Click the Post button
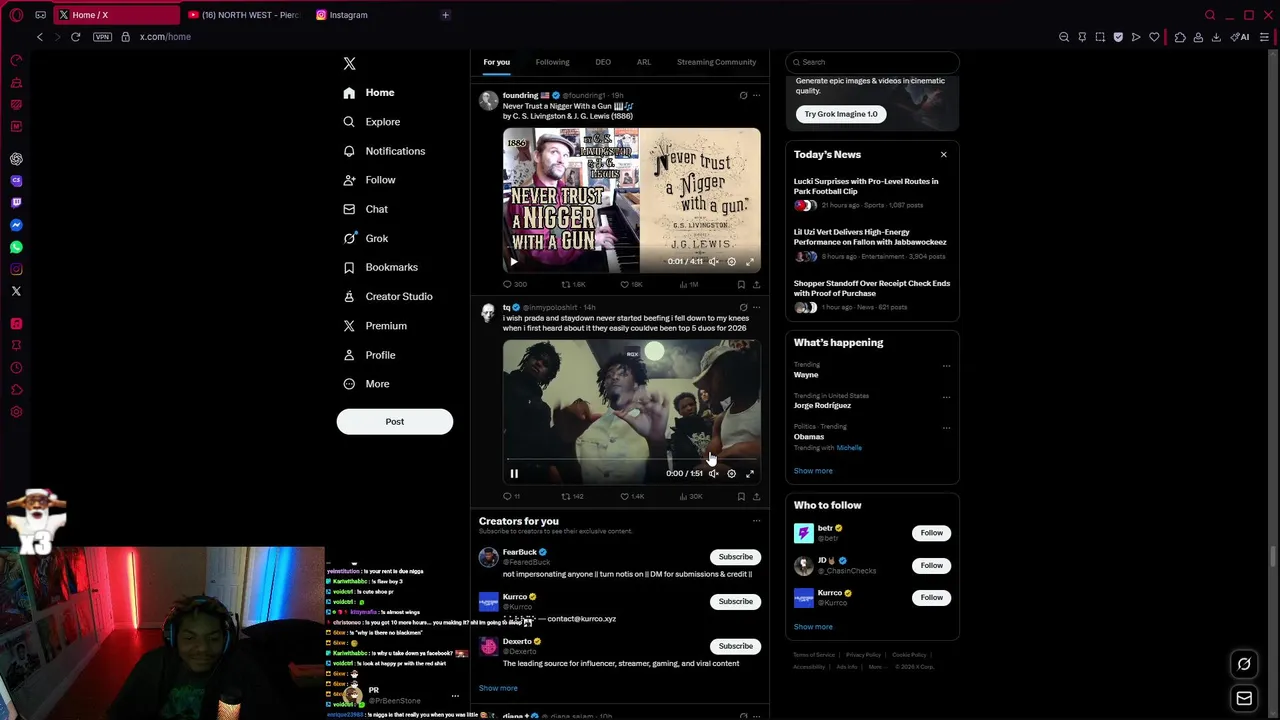Screen dimensions: 1280x720 click(x=395, y=421)
